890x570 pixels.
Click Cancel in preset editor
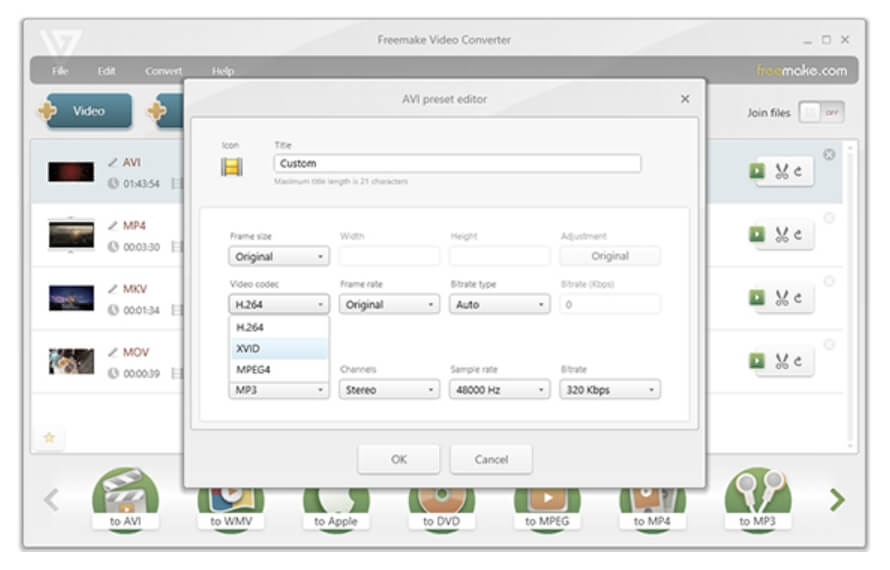492,459
